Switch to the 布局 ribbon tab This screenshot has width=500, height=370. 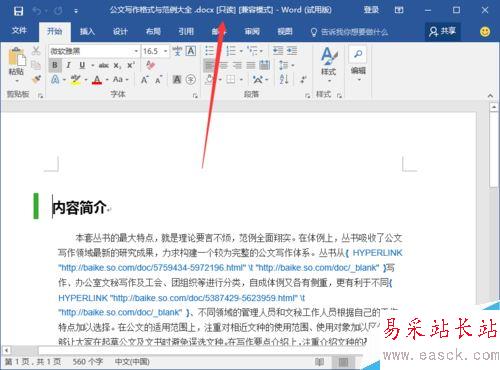153,32
